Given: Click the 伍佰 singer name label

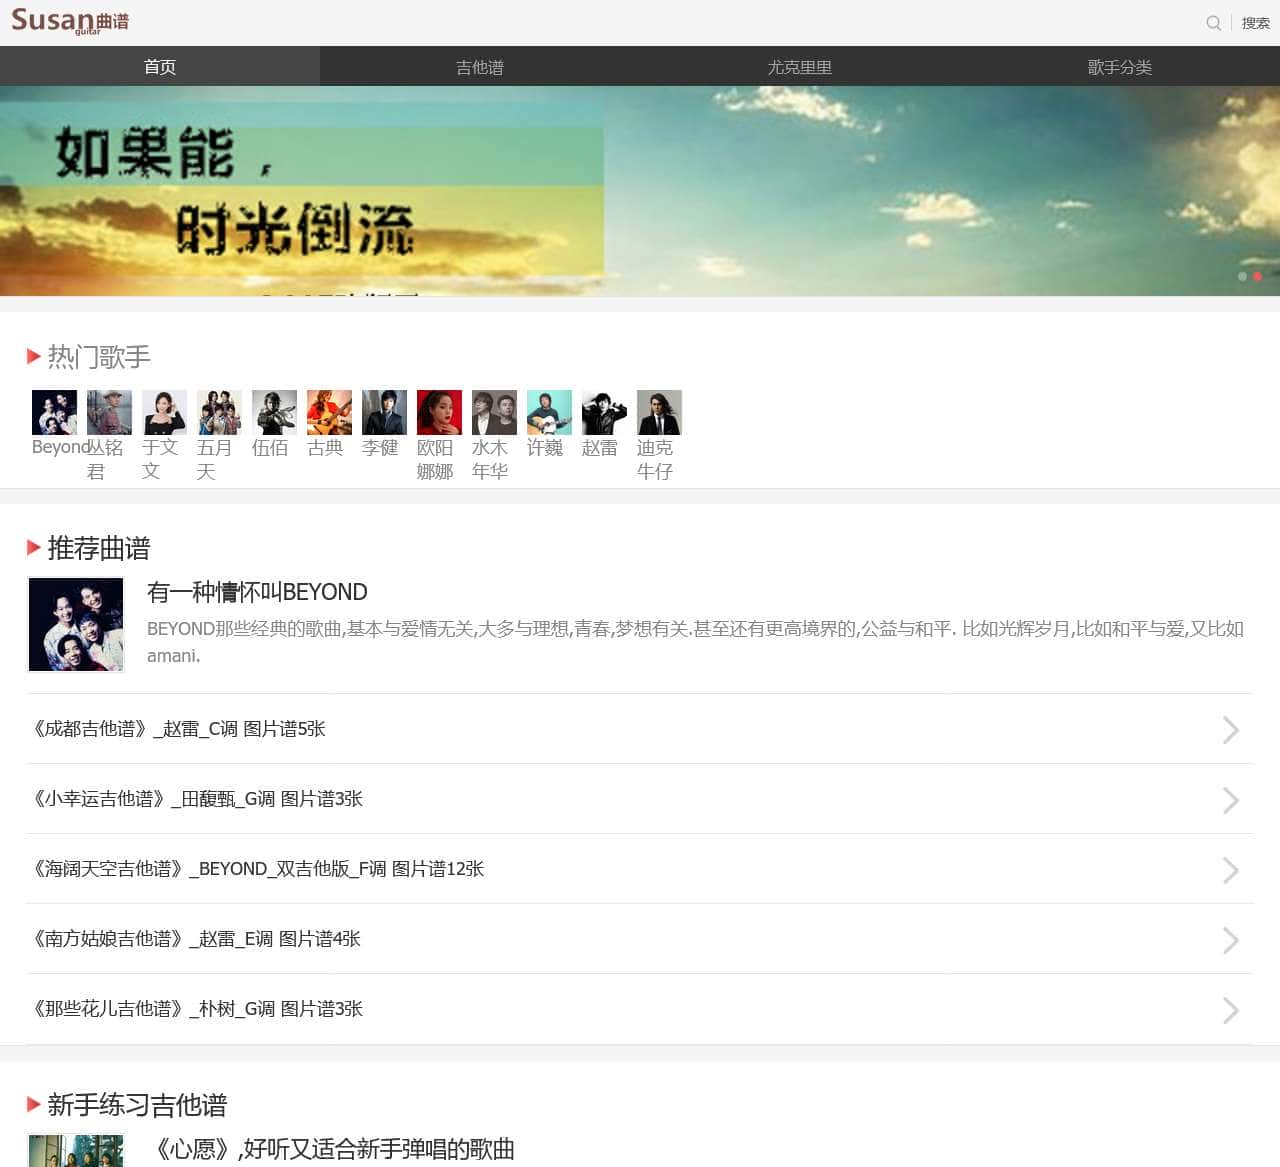Looking at the screenshot, I should click(270, 447).
